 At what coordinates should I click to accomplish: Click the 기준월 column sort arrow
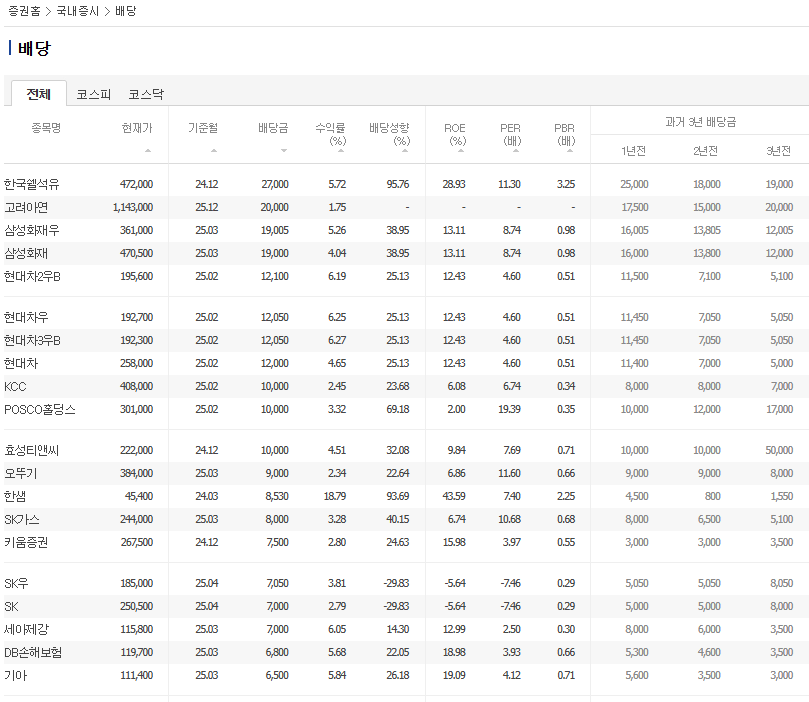[x=213, y=151]
